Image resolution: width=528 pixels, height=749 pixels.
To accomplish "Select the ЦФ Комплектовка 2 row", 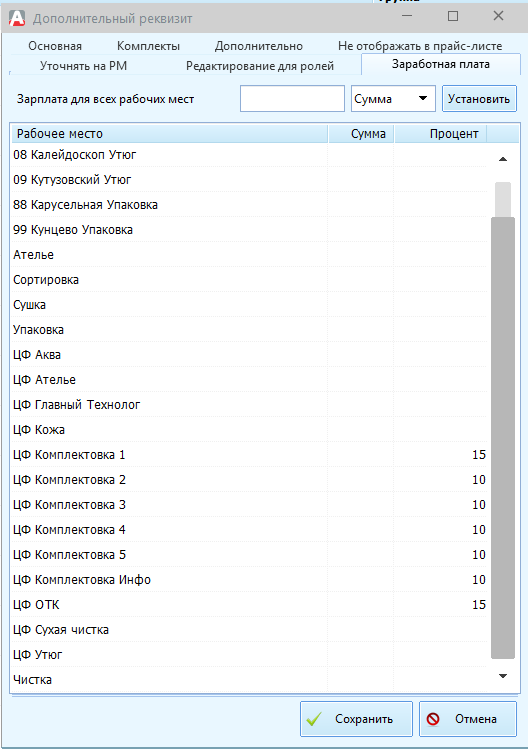I will pos(249,480).
